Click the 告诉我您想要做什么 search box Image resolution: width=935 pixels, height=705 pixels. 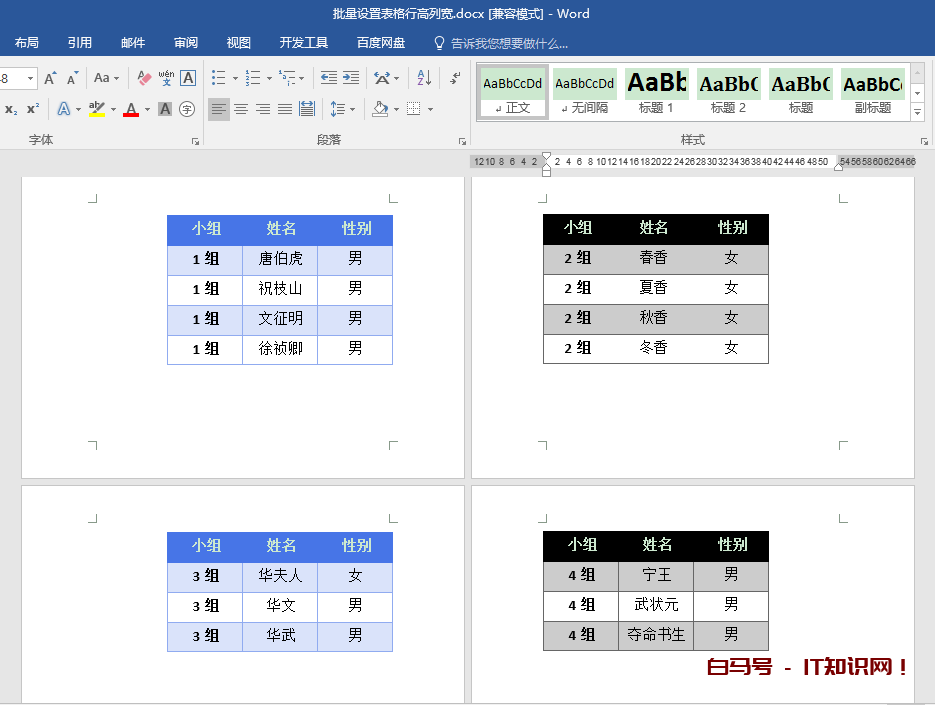coord(509,43)
